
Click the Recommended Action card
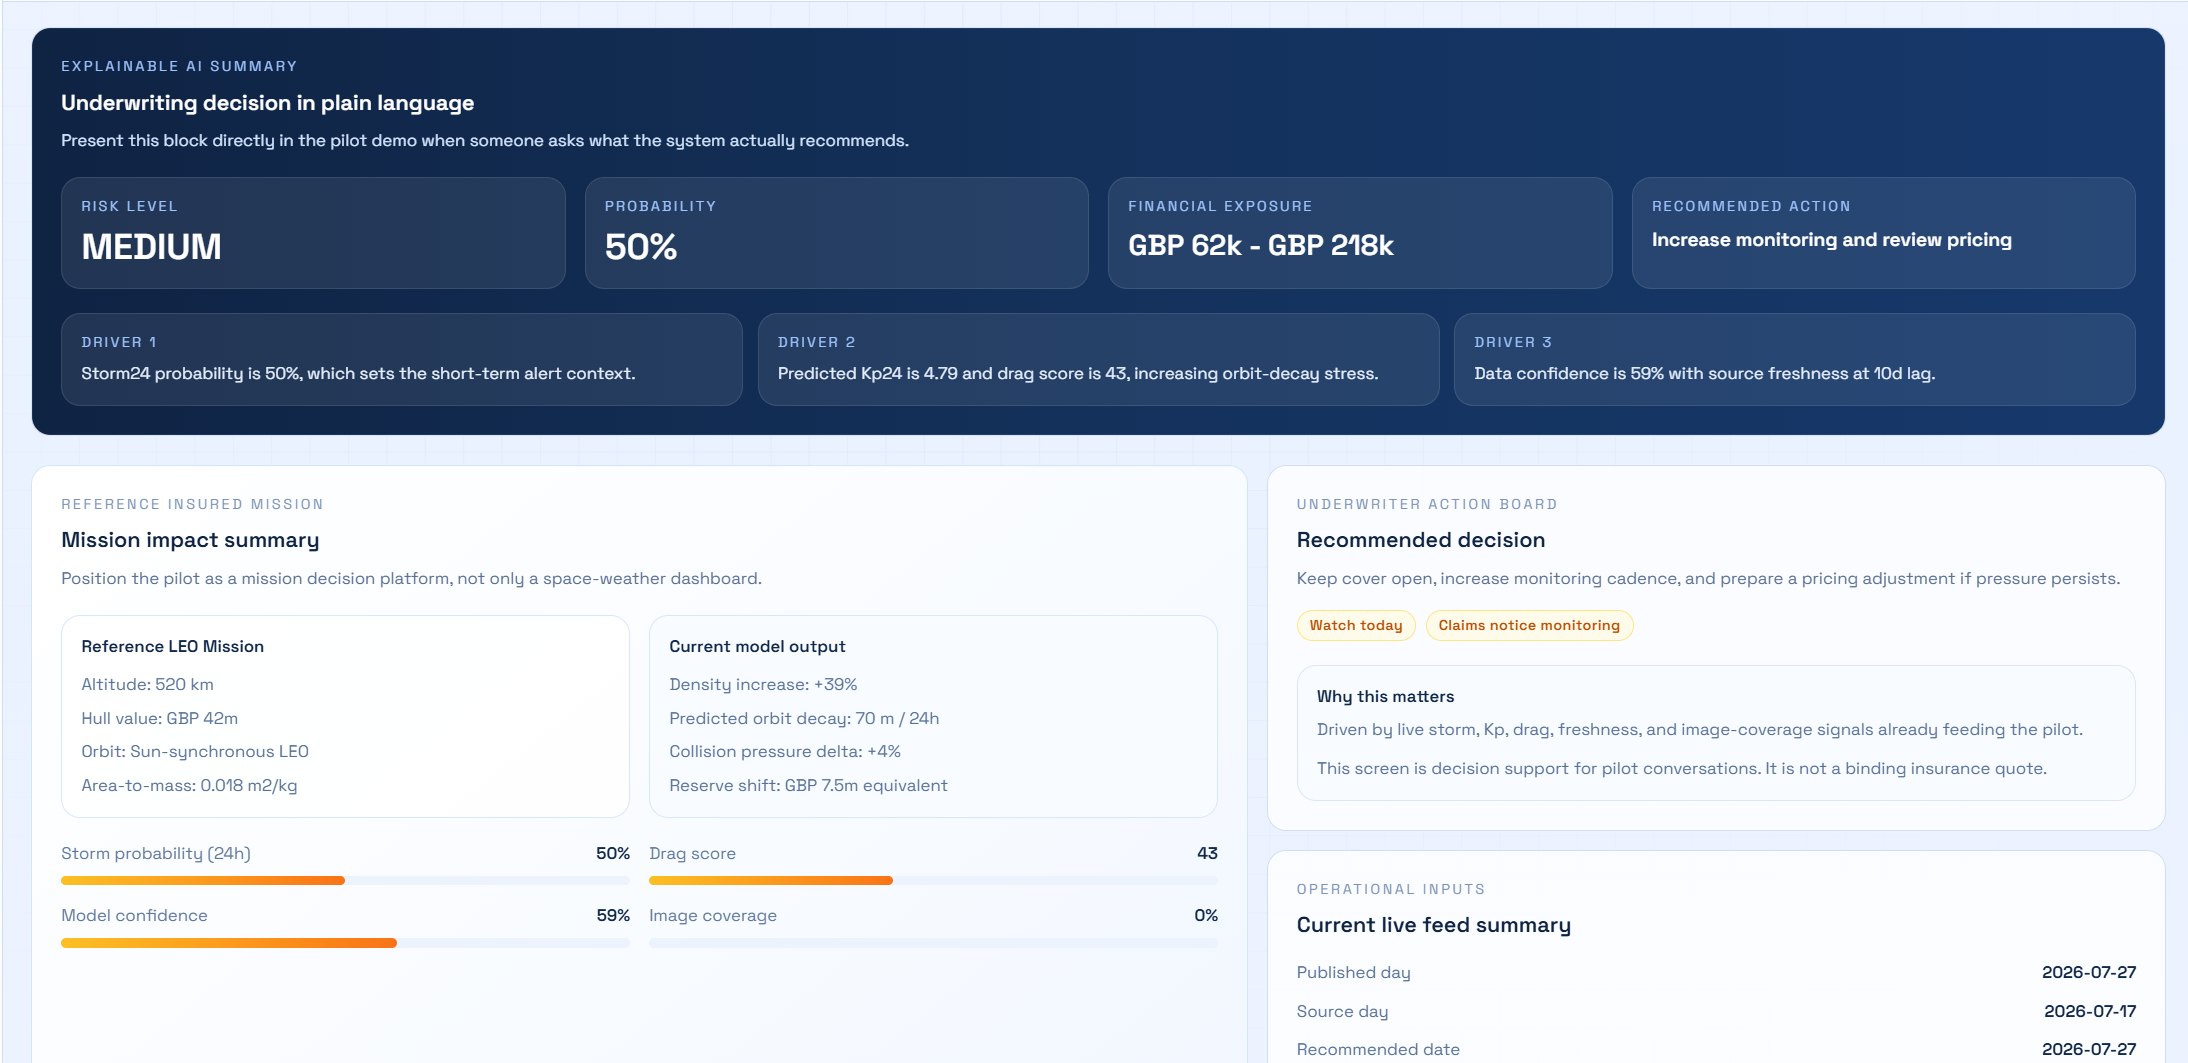click(1884, 233)
